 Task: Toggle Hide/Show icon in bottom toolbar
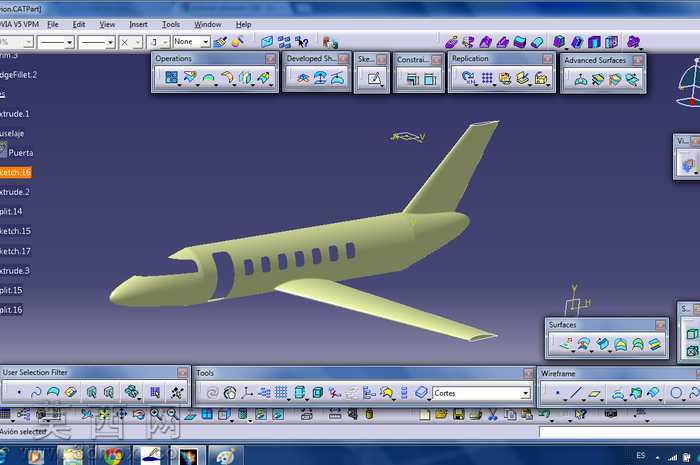click(260, 414)
